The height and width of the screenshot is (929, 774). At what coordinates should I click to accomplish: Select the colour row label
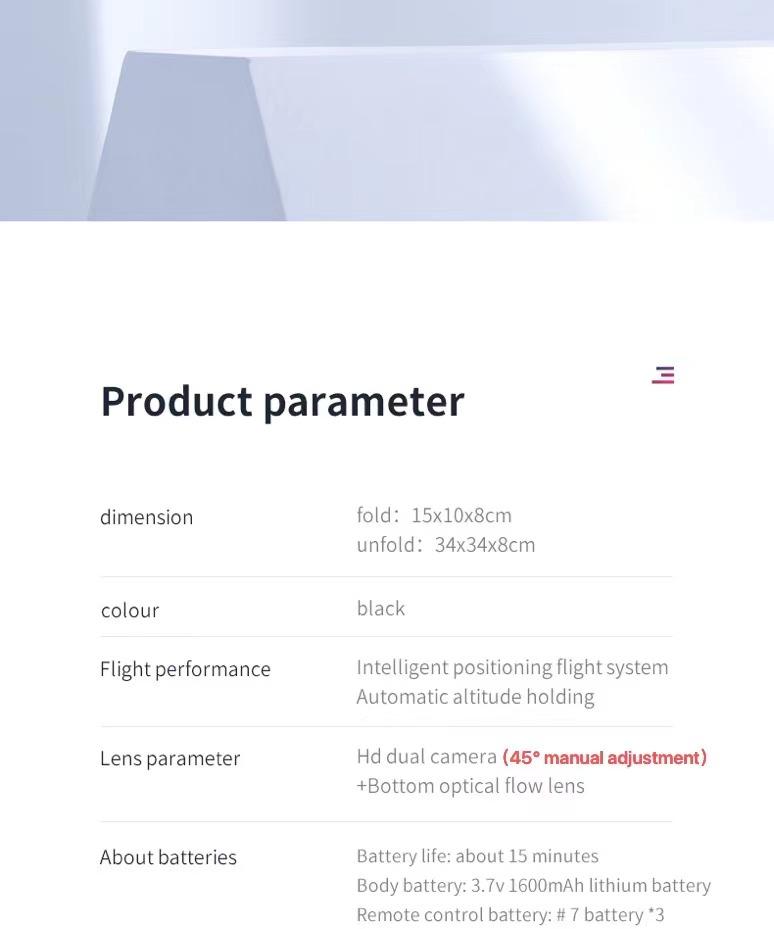130,610
